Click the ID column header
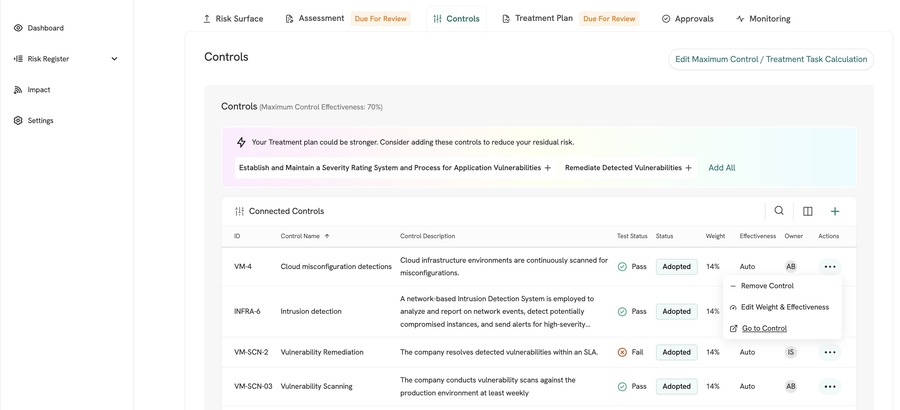Screen dimensions: 900x410 point(237,236)
